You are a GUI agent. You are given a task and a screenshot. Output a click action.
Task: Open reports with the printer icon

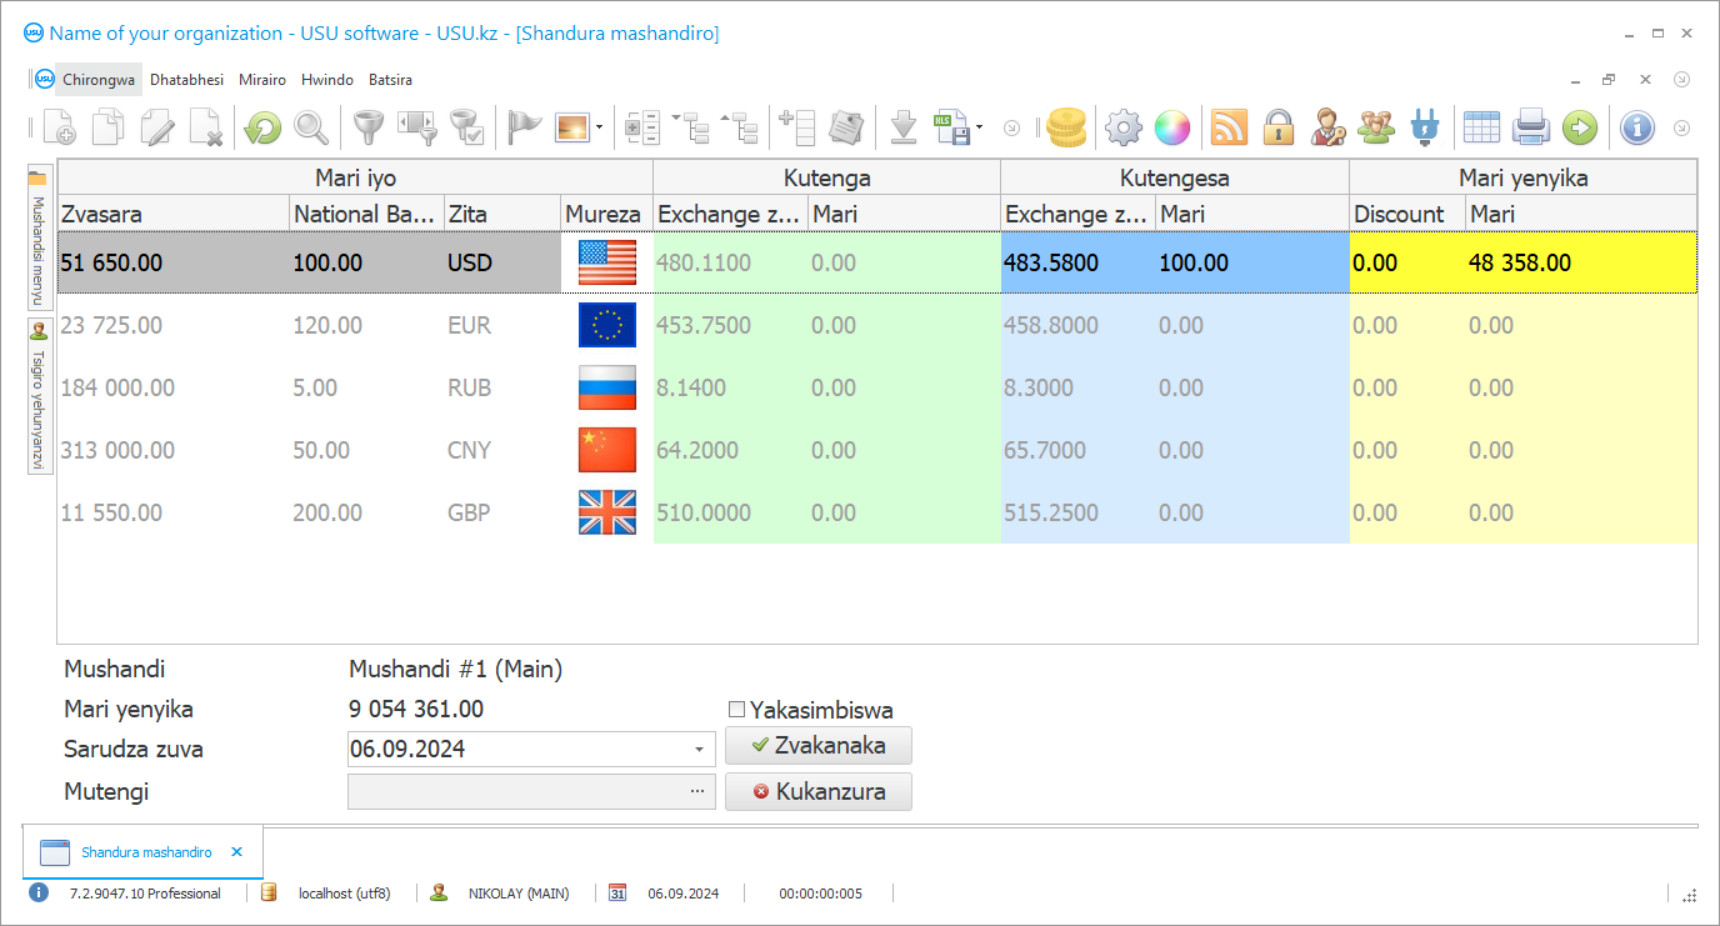pos(1531,127)
